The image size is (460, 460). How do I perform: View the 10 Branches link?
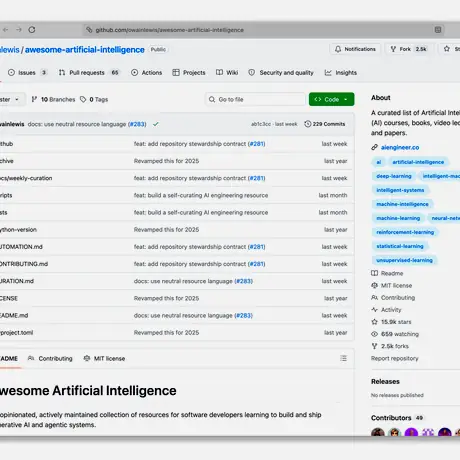click(x=53, y=99)
